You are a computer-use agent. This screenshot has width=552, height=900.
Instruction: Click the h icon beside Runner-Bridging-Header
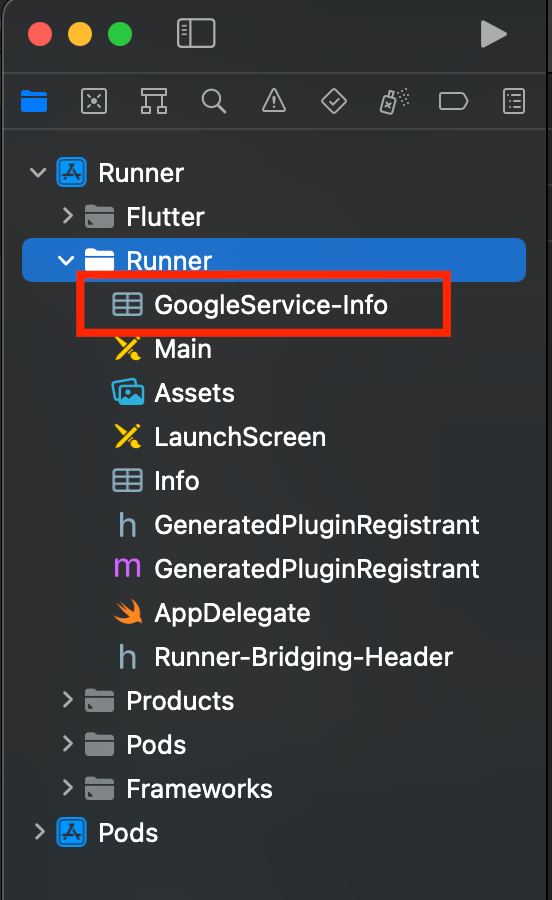click(127, 657)
